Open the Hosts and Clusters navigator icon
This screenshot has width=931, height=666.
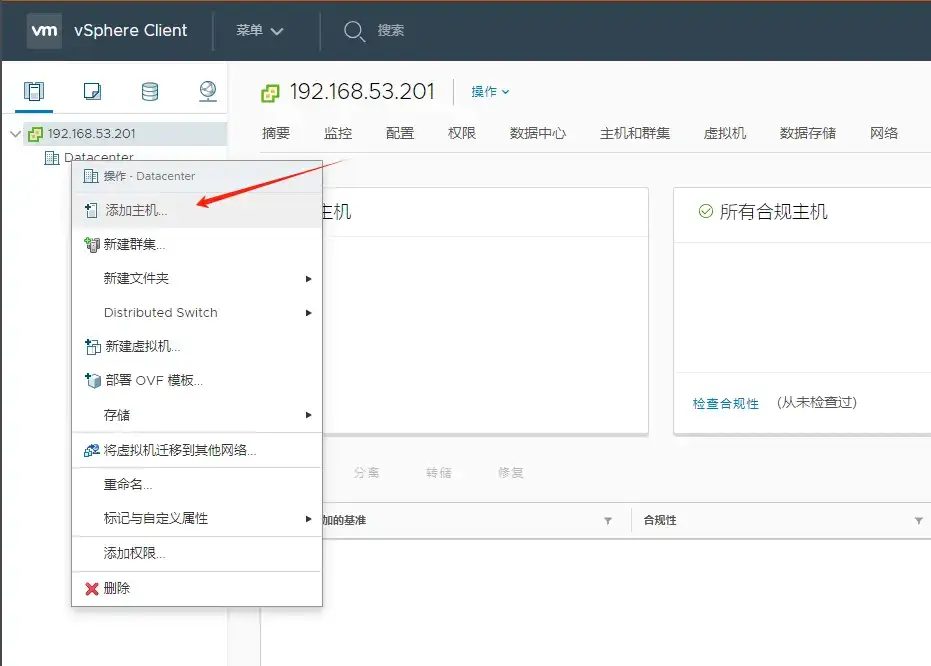34,89
